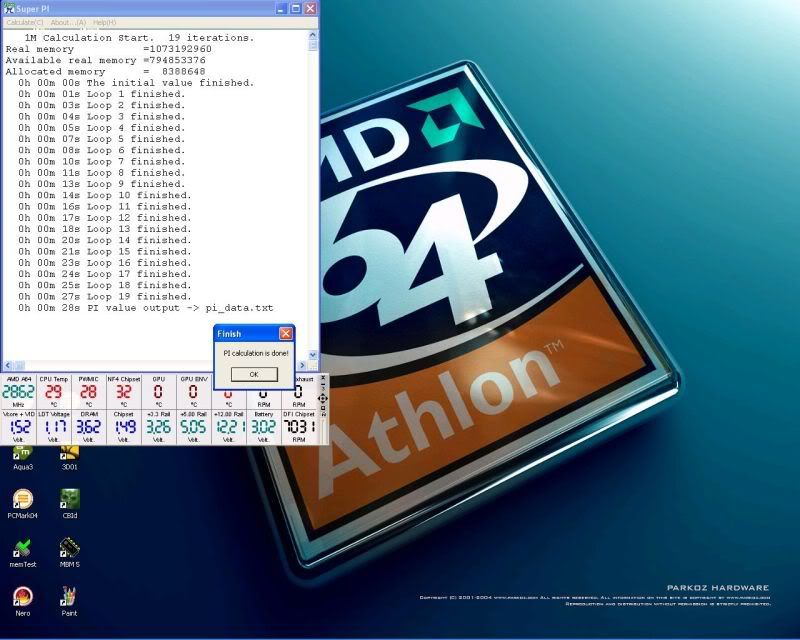Close the Finish dialog with the X
The image size is (800, 640).
286,333
